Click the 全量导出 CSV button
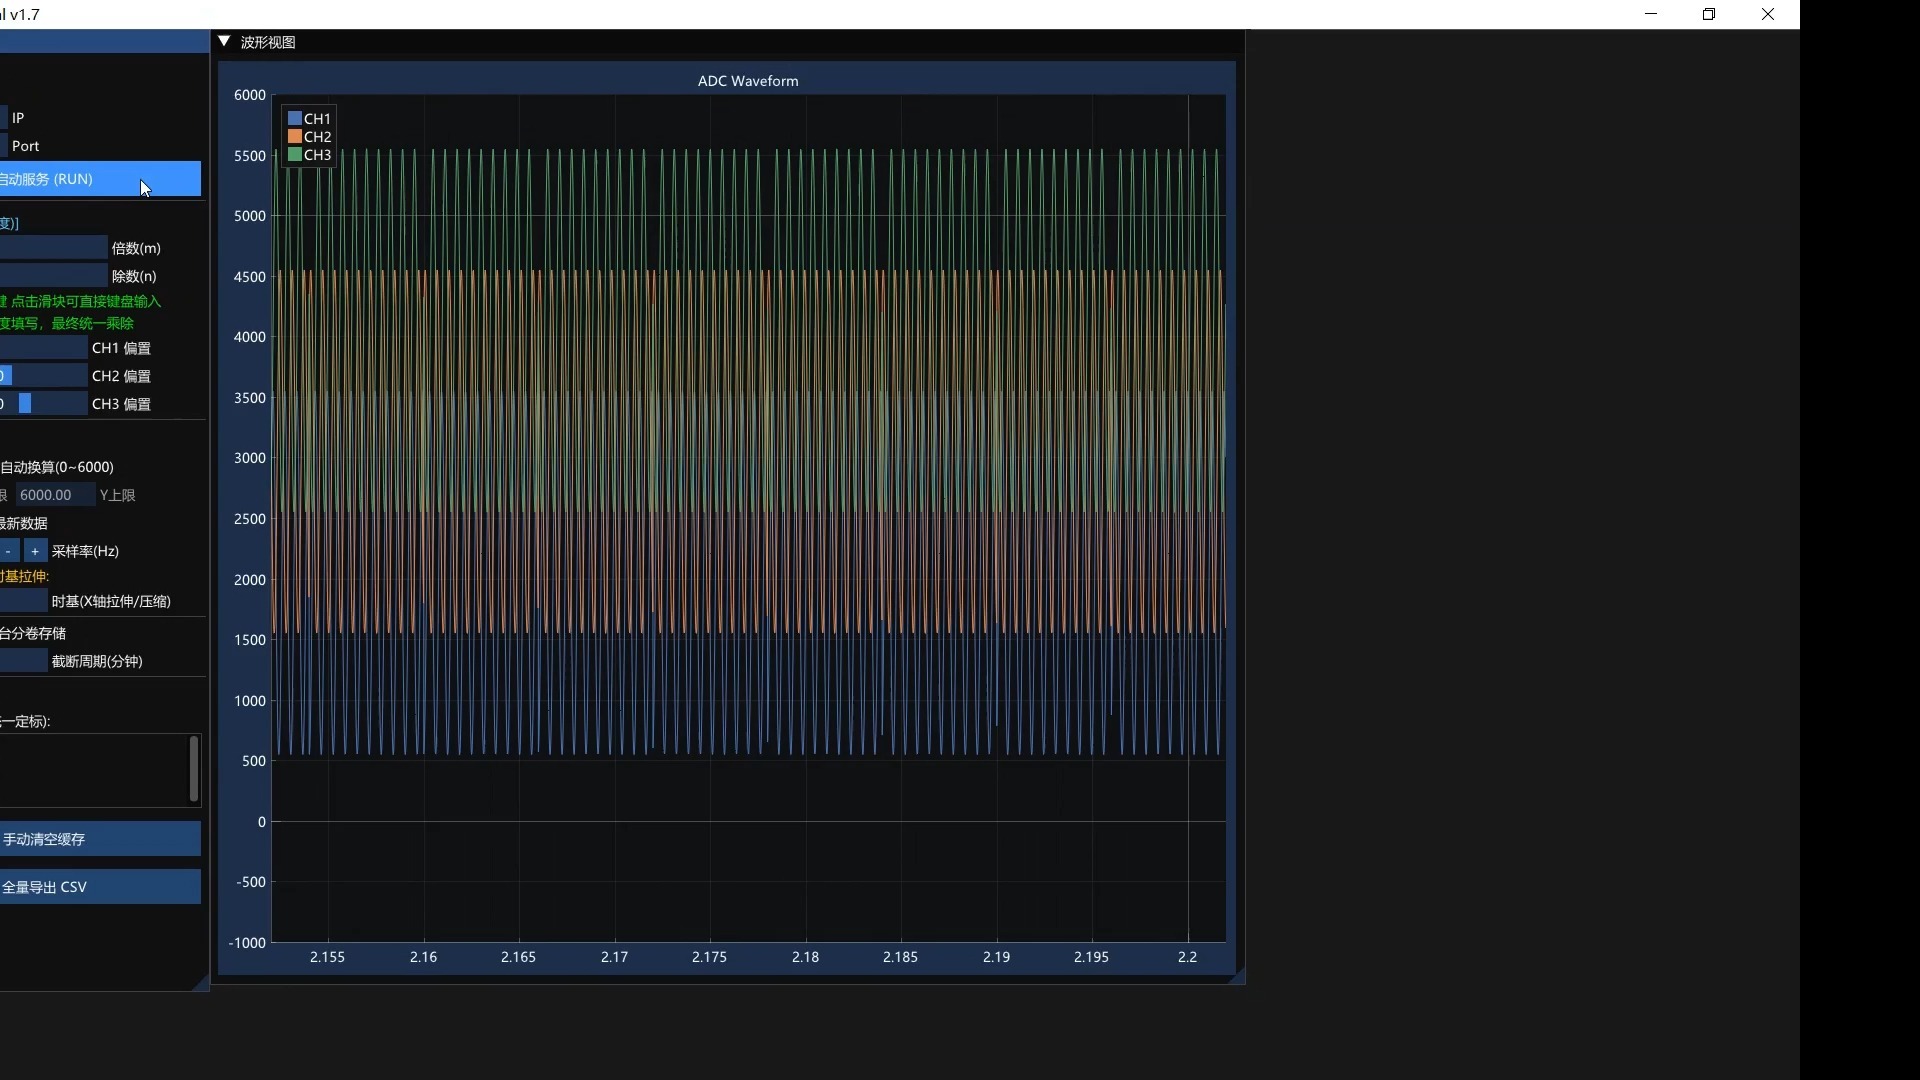 coord(100,887)
